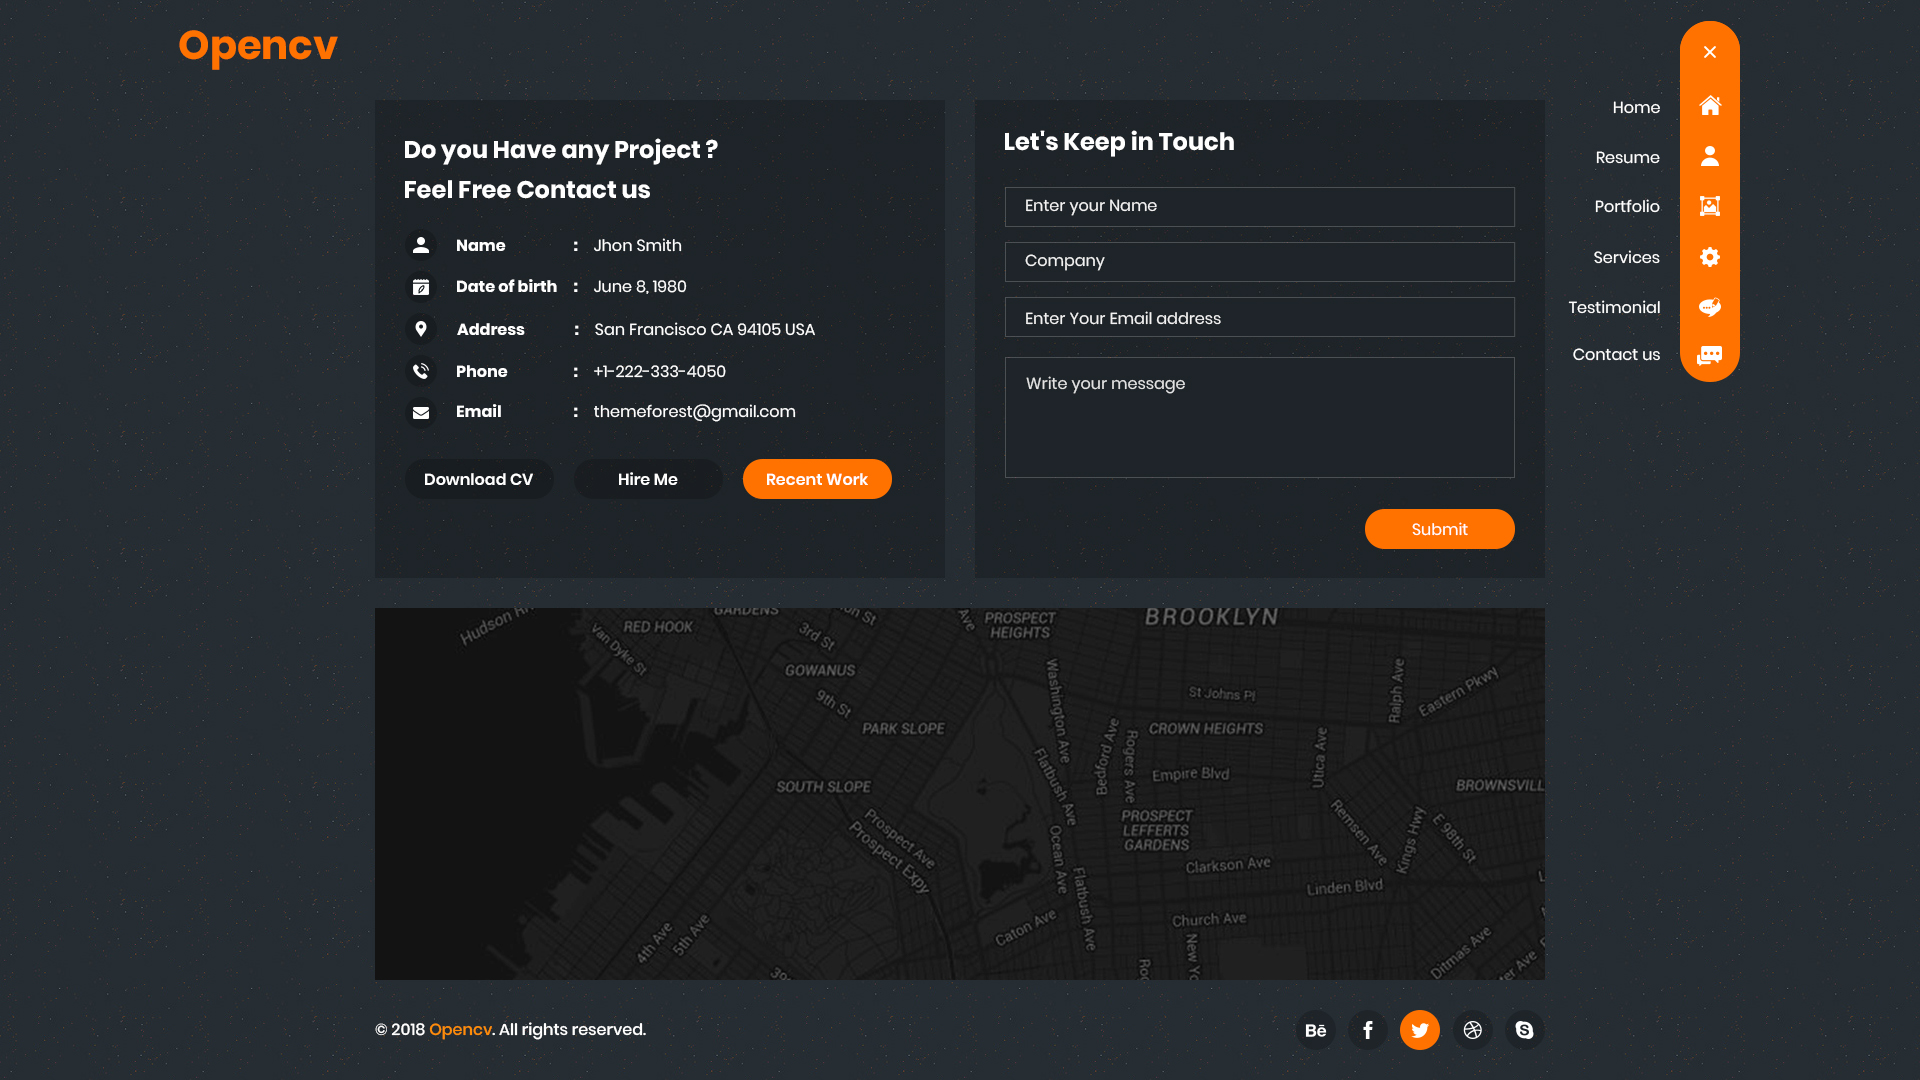The height and width of the screenshot is (1080, 1920).
Task: Open the Behance social icon
Action: coord(1316,1030)
